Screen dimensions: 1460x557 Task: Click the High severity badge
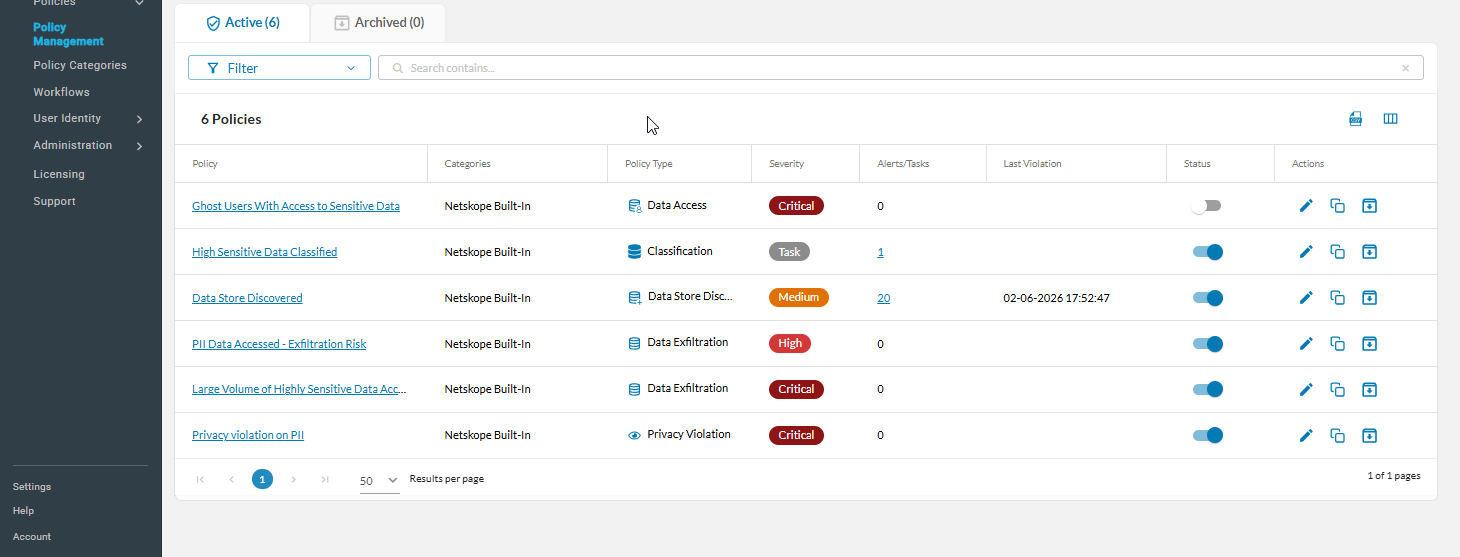790,343
